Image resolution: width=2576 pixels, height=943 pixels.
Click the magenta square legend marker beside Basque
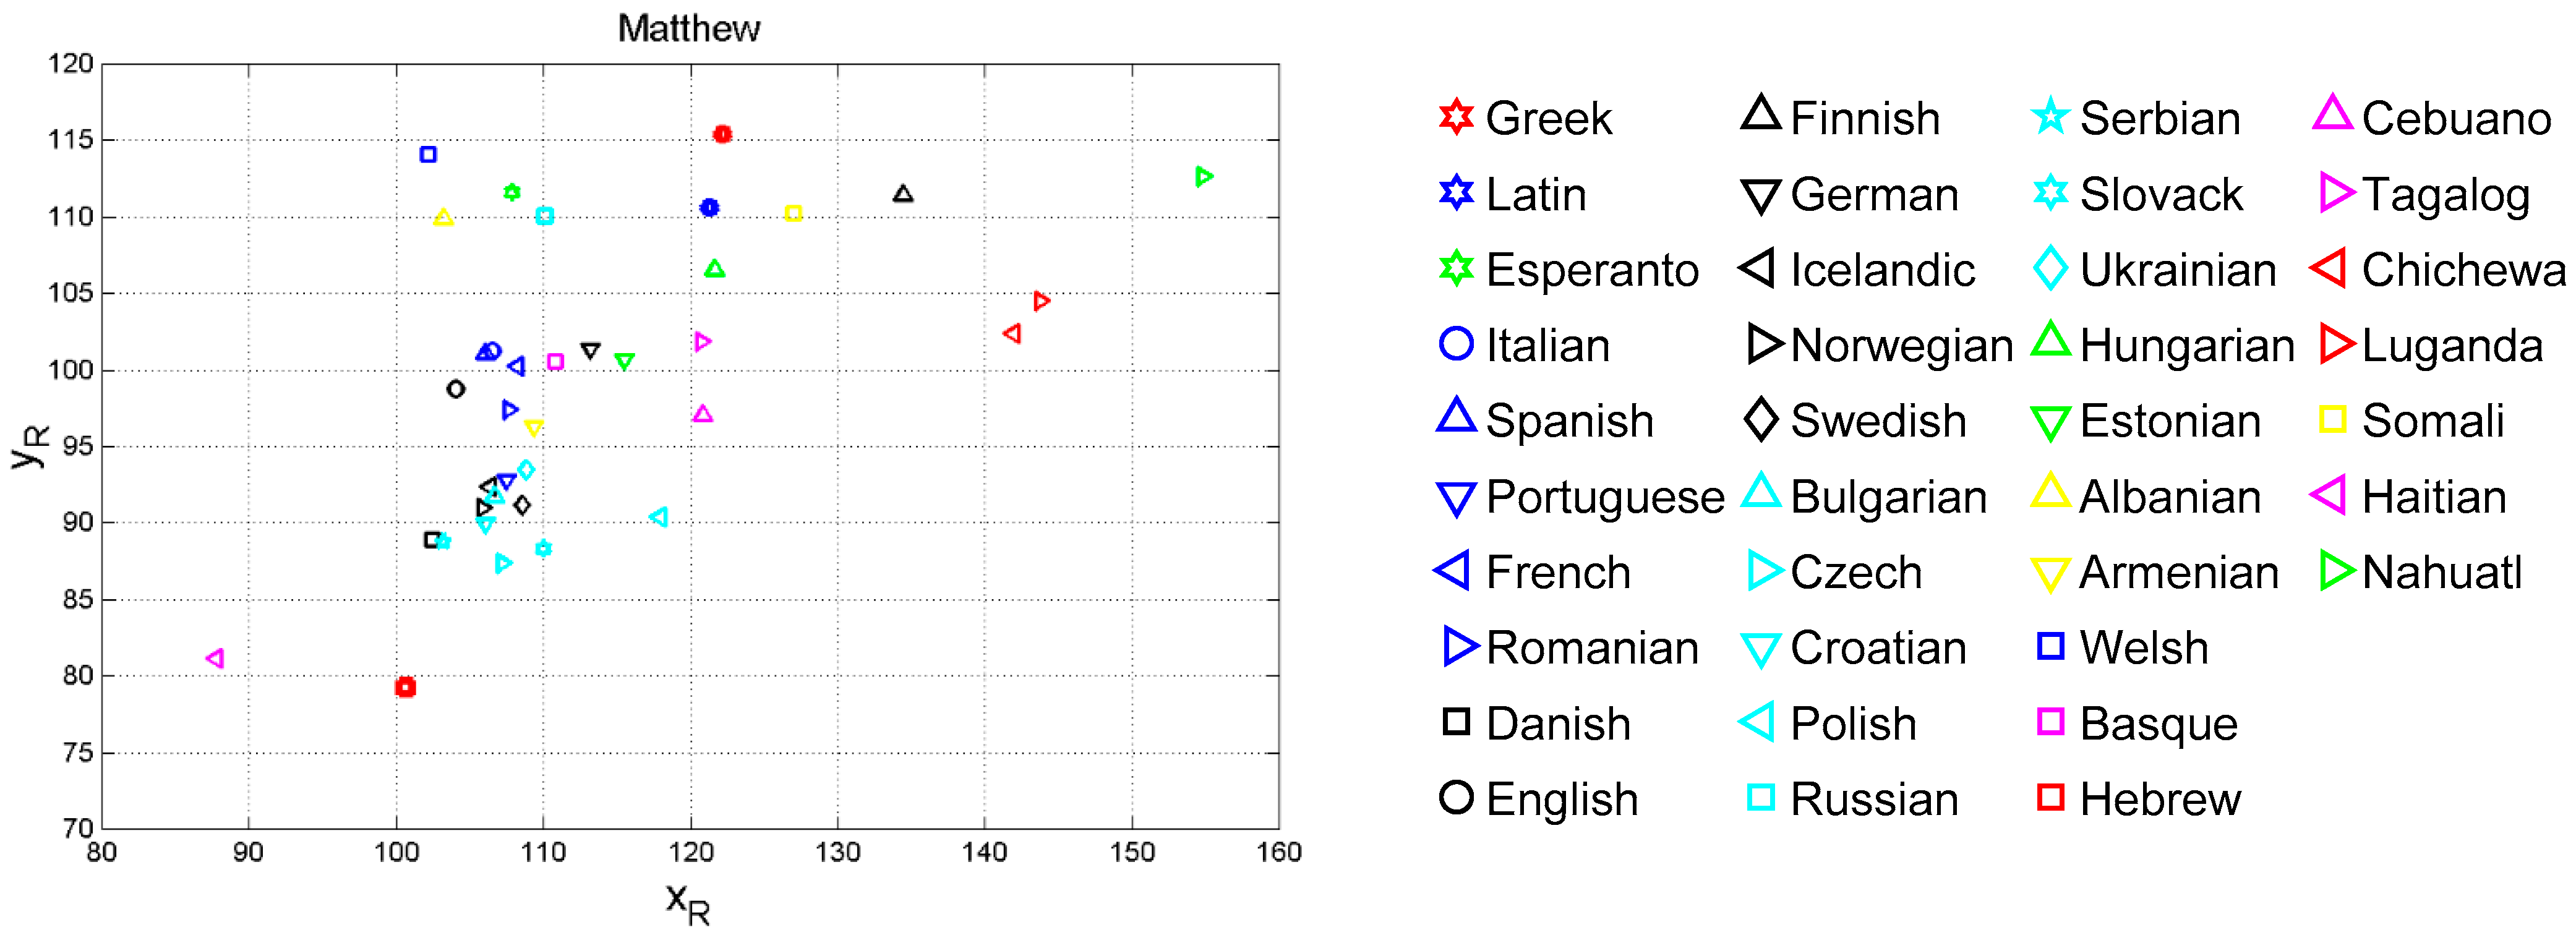[x=2051, y=722]
